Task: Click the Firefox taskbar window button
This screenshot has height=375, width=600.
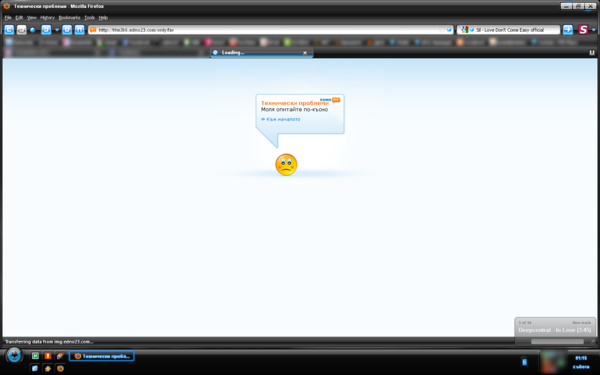Action: [x=102, y=356]
